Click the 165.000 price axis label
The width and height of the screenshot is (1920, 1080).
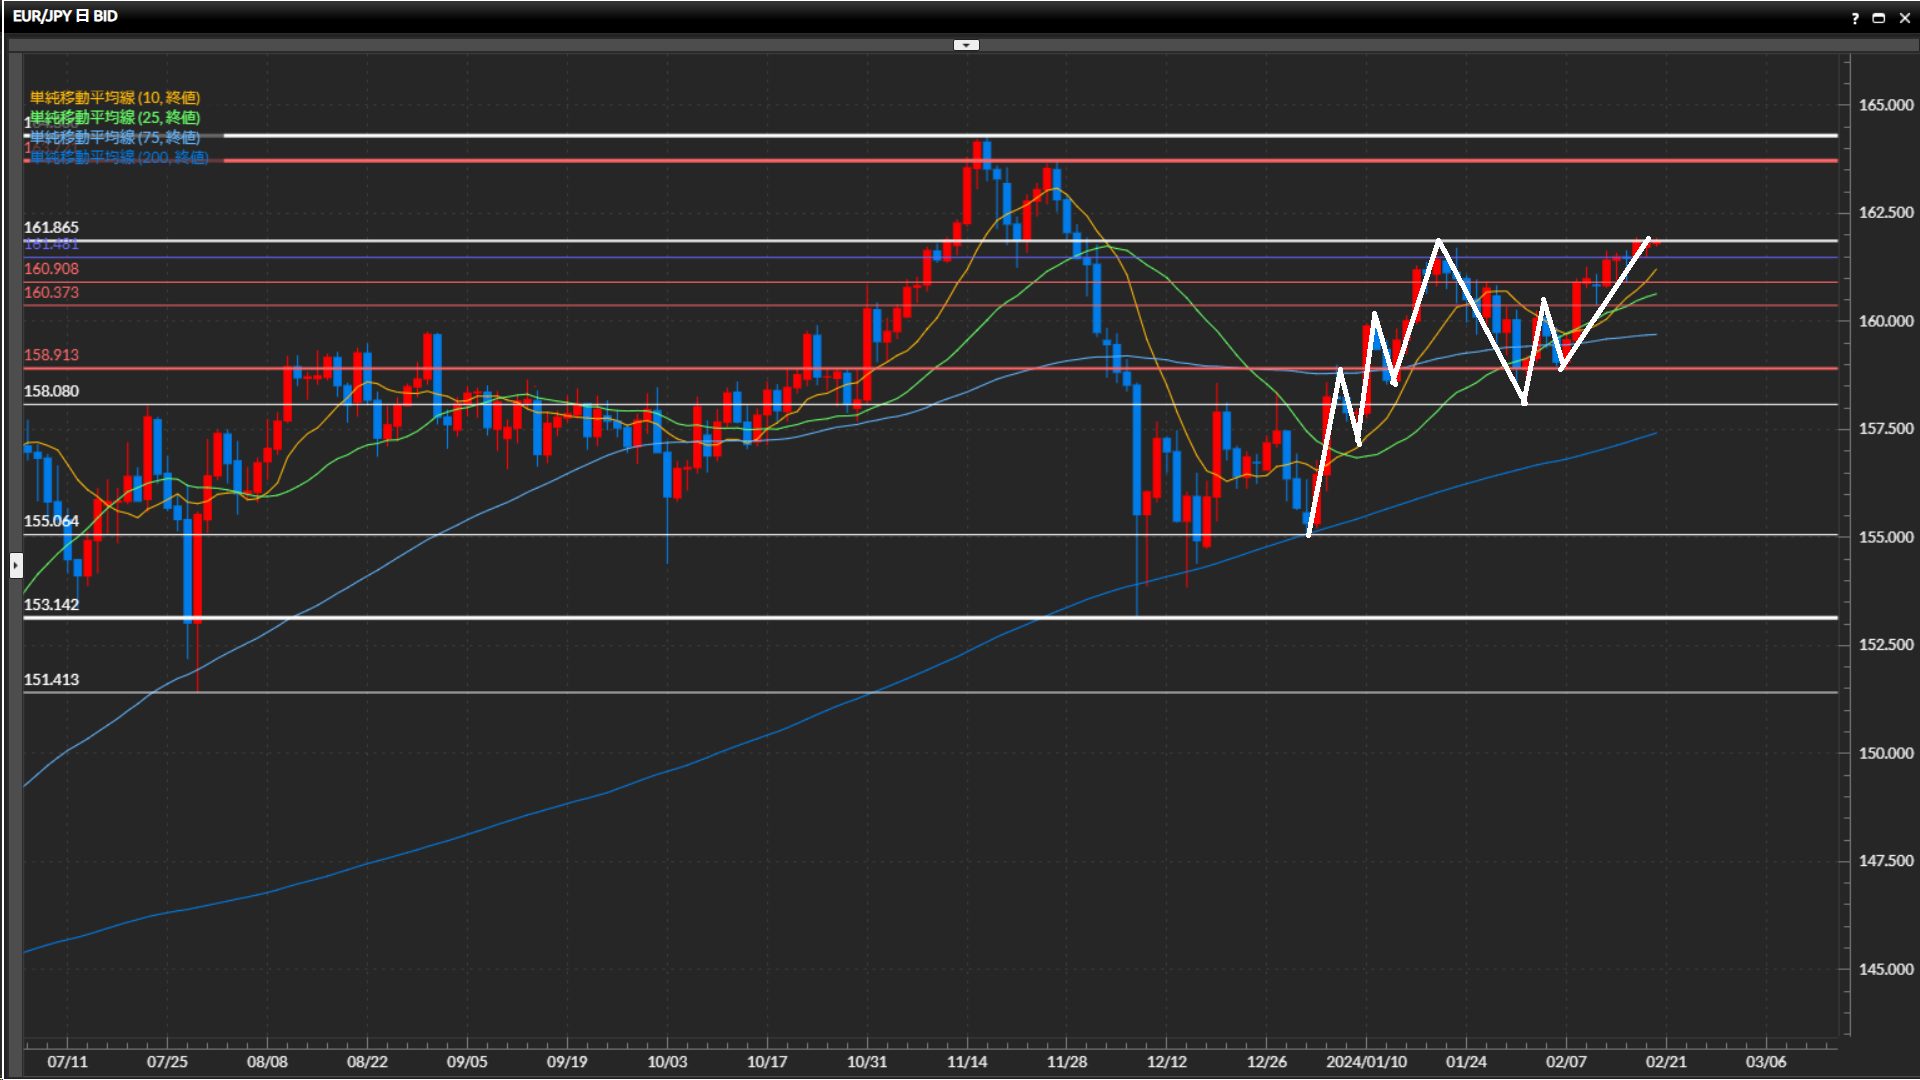point(1885,105)
